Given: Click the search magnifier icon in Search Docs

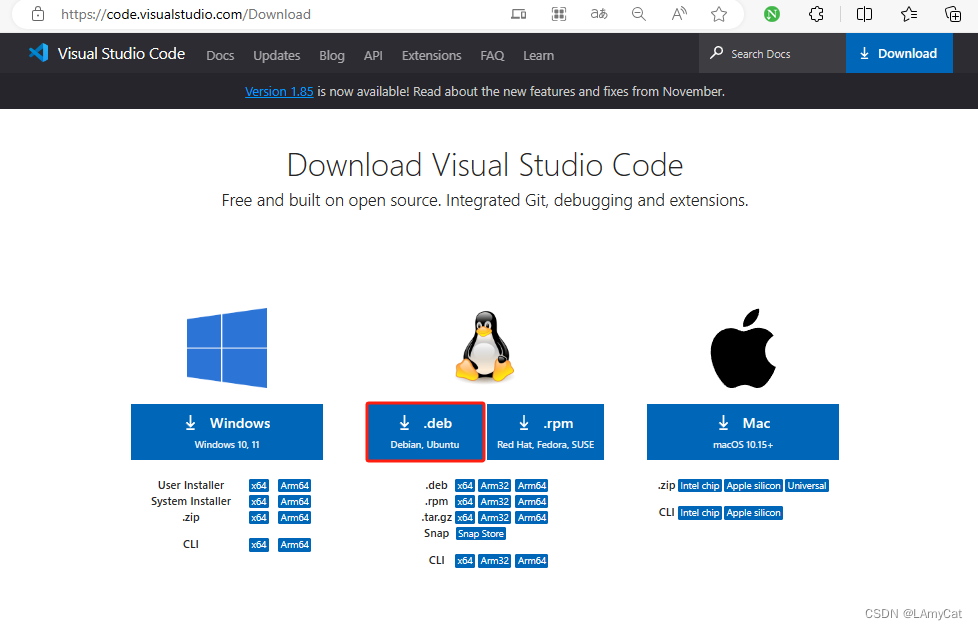Looking at the screenshot, I should [717, 53].
